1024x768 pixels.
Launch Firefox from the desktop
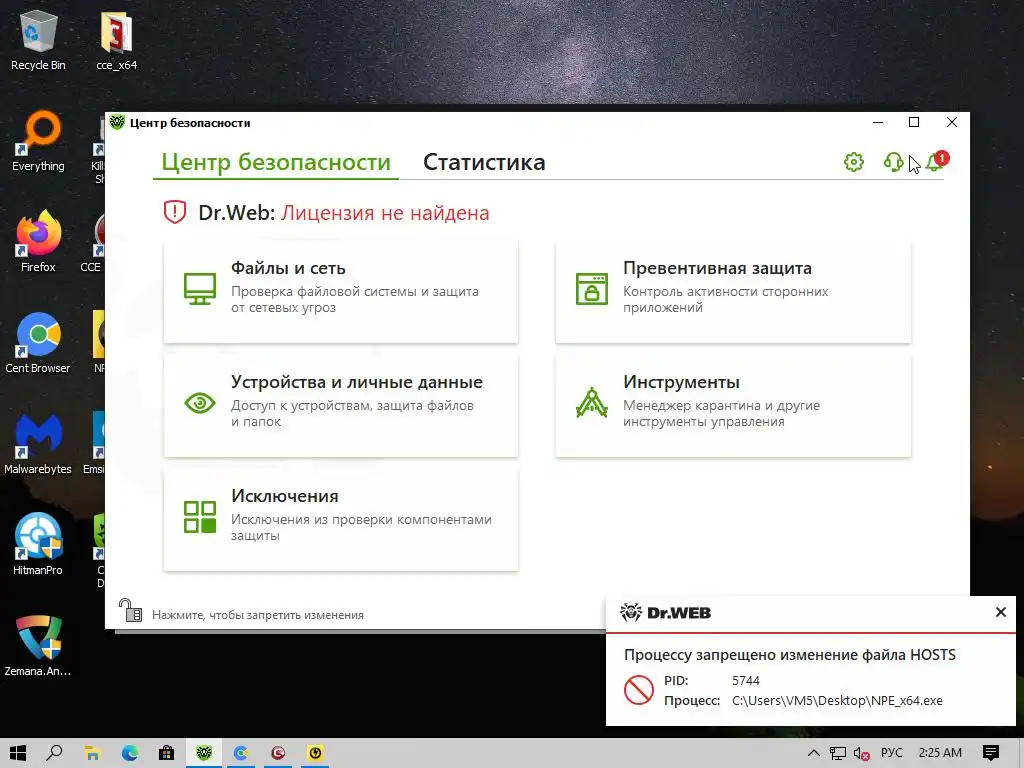tap(38, 242)
